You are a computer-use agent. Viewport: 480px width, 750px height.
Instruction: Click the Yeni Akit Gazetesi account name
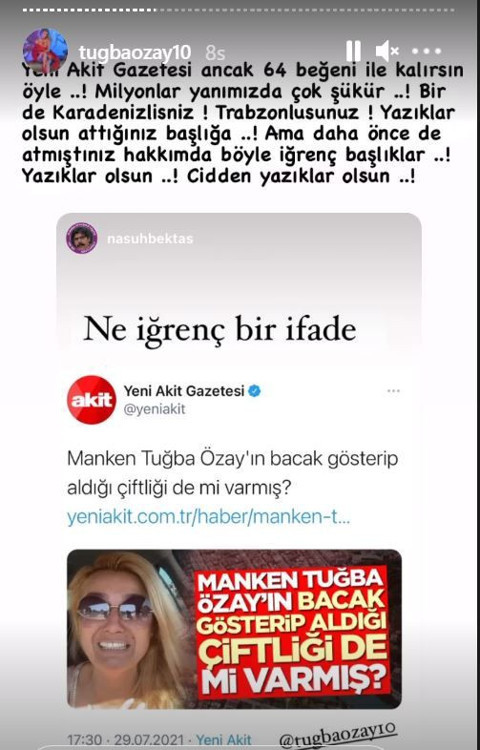pos(184,391)
